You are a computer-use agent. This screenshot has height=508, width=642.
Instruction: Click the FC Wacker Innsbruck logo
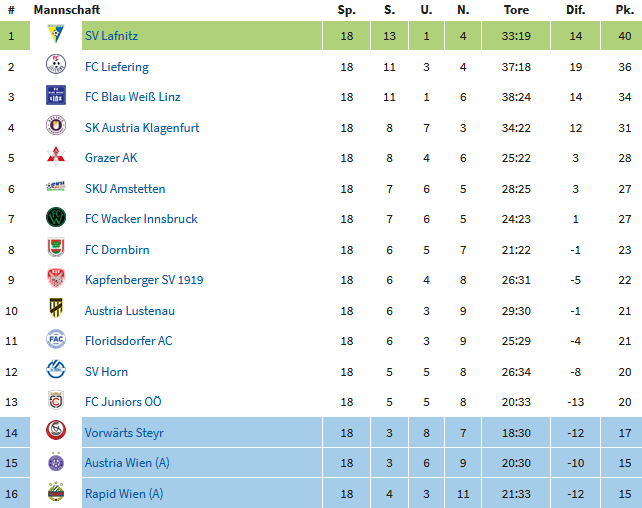tap(56, 217)
